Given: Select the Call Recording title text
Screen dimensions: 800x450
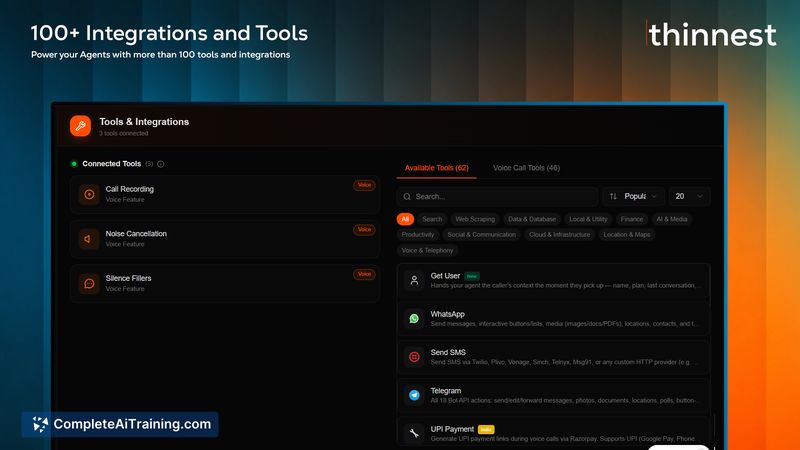Looking at the screenshot, I should point(130,189).
